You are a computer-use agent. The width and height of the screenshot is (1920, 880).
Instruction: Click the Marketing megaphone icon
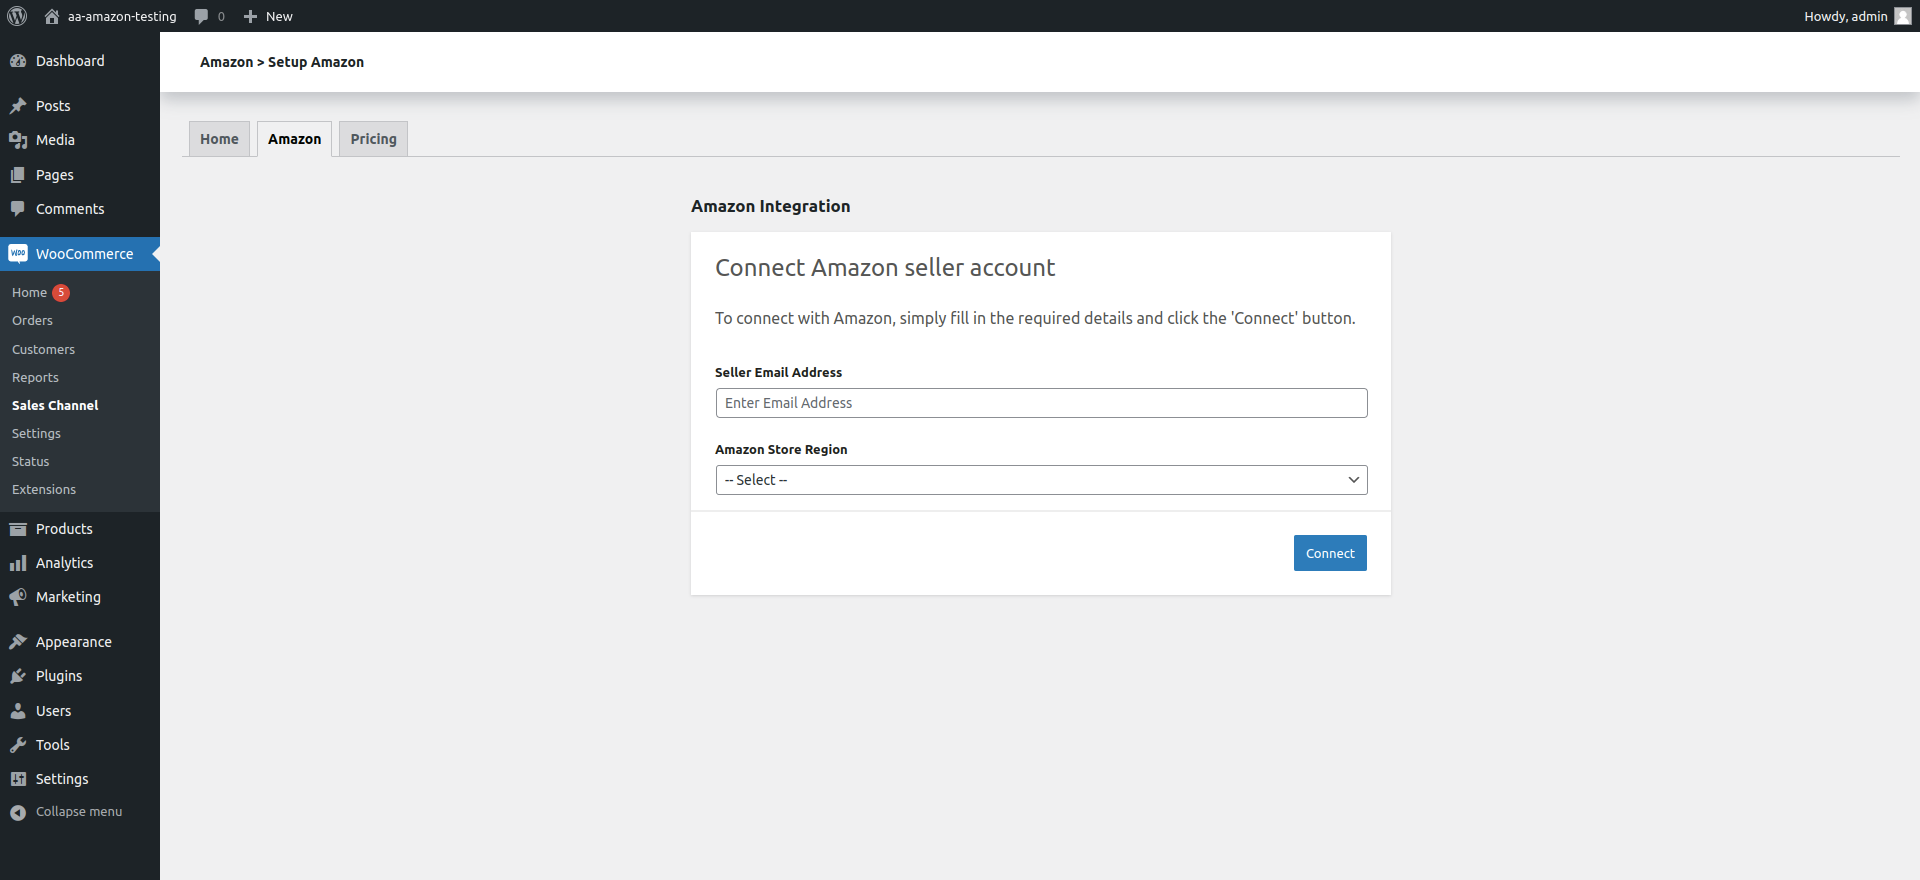(x=18, y=597)
